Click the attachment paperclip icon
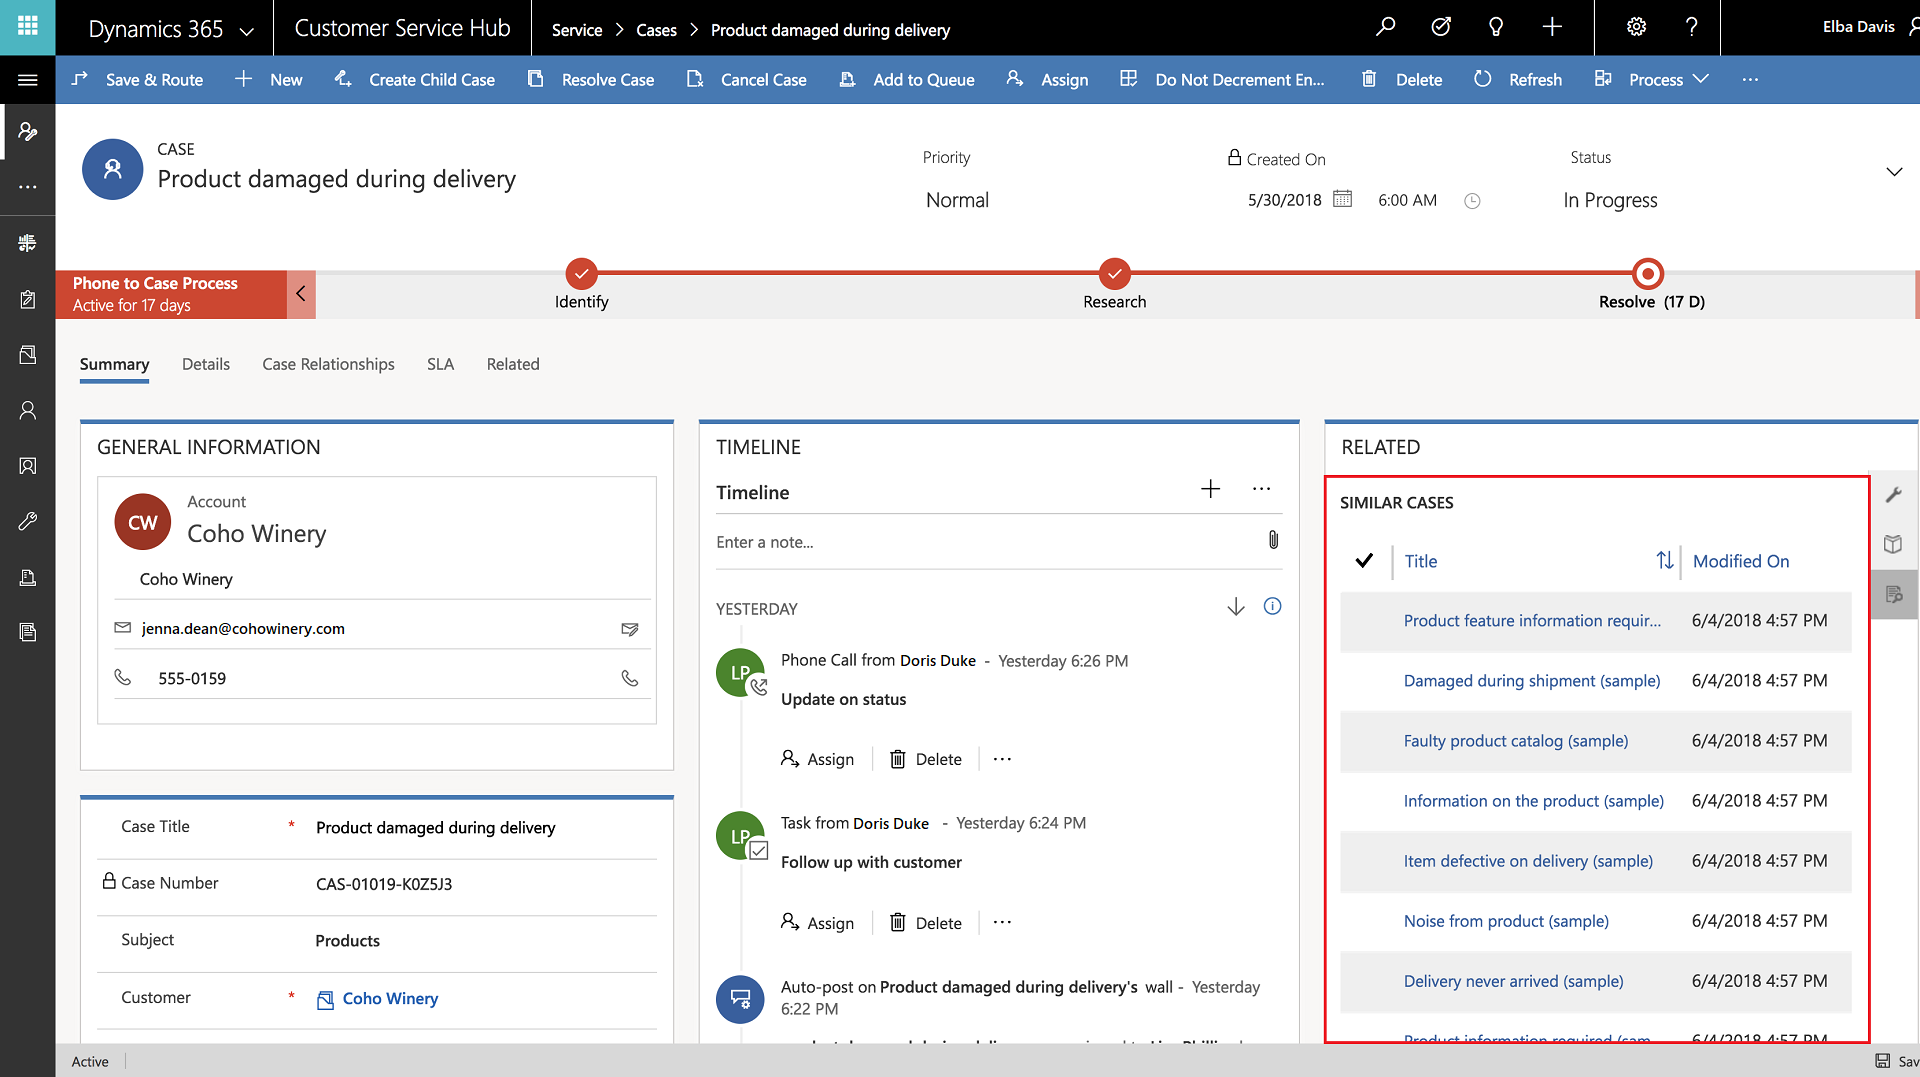 click(x=1273, y=540)
